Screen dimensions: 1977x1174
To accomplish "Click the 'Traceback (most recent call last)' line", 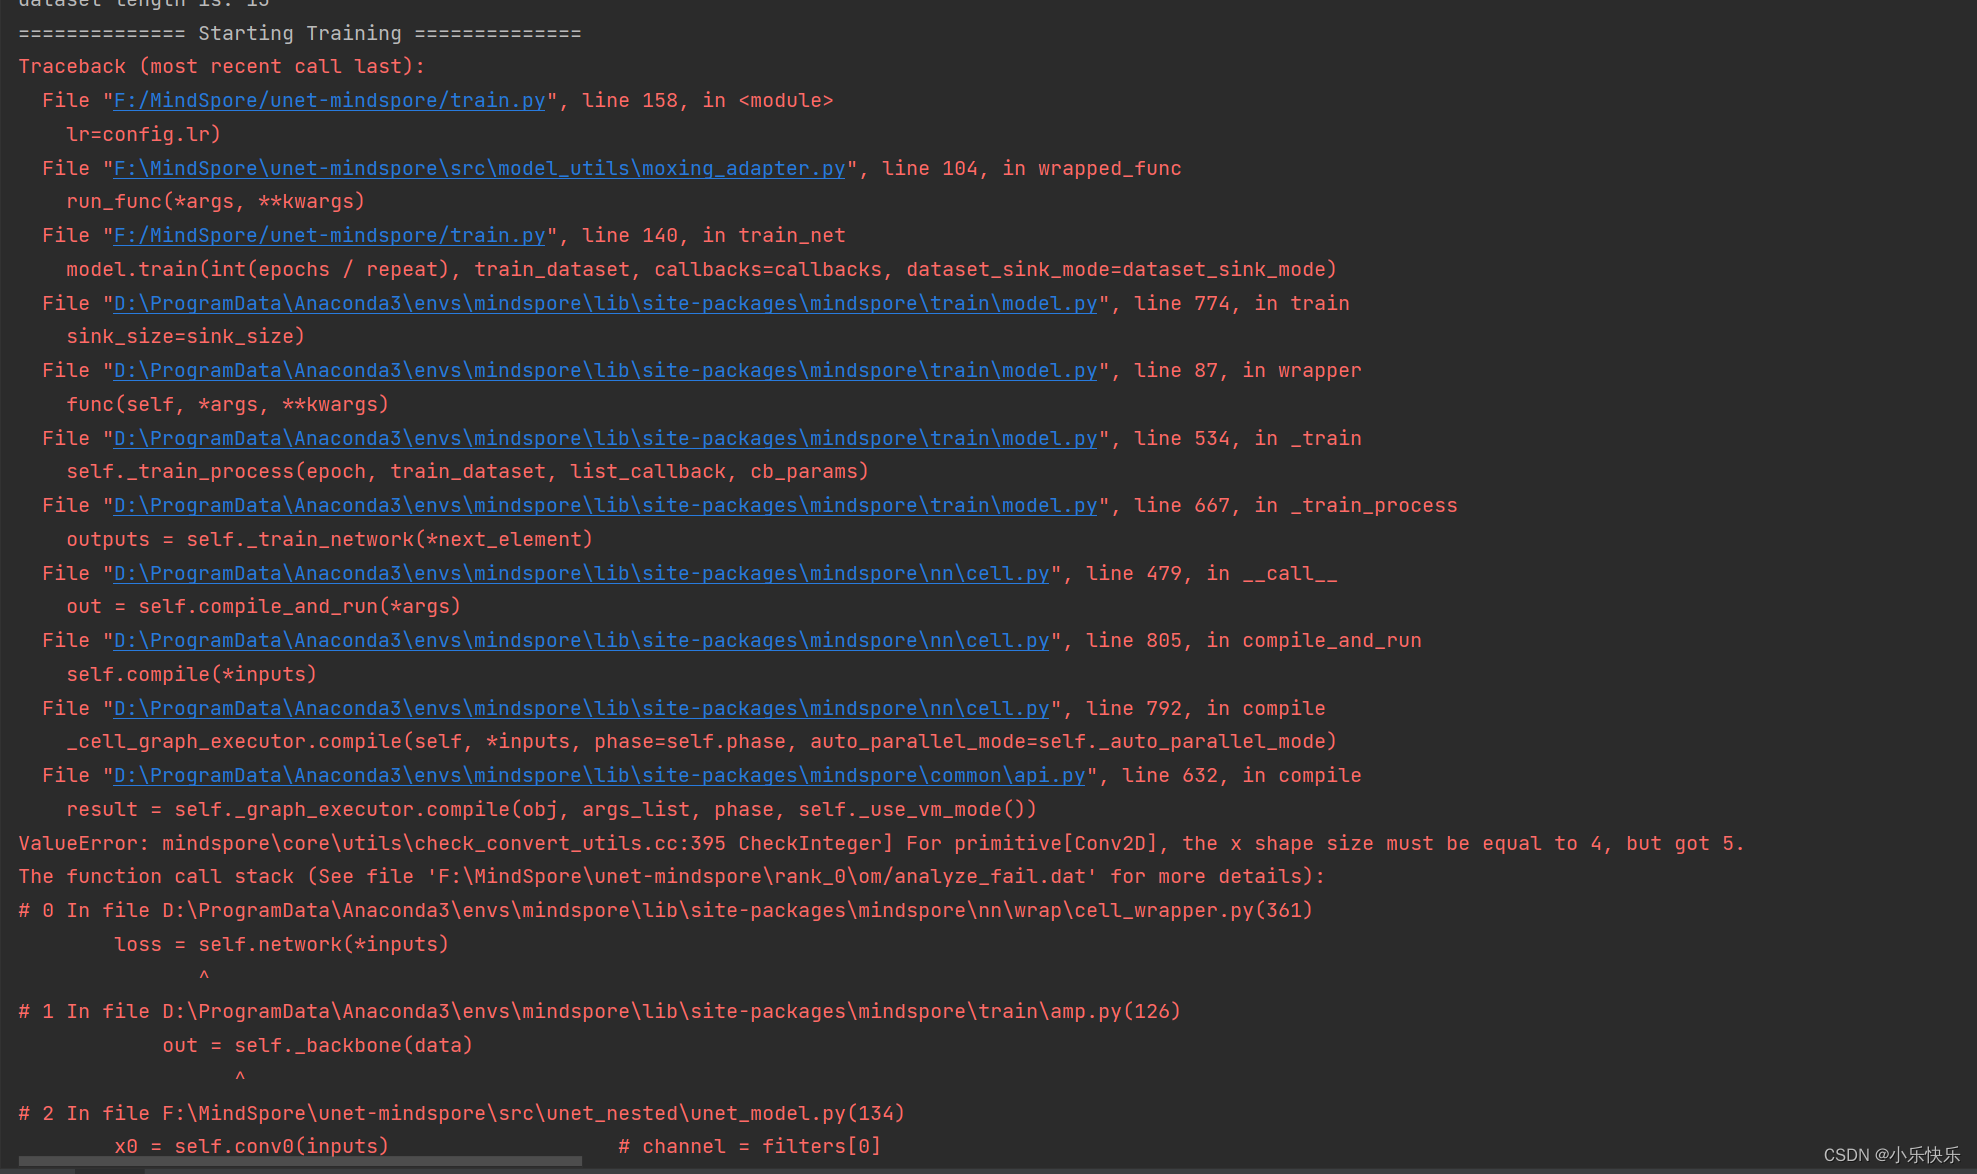I will 221,67.
